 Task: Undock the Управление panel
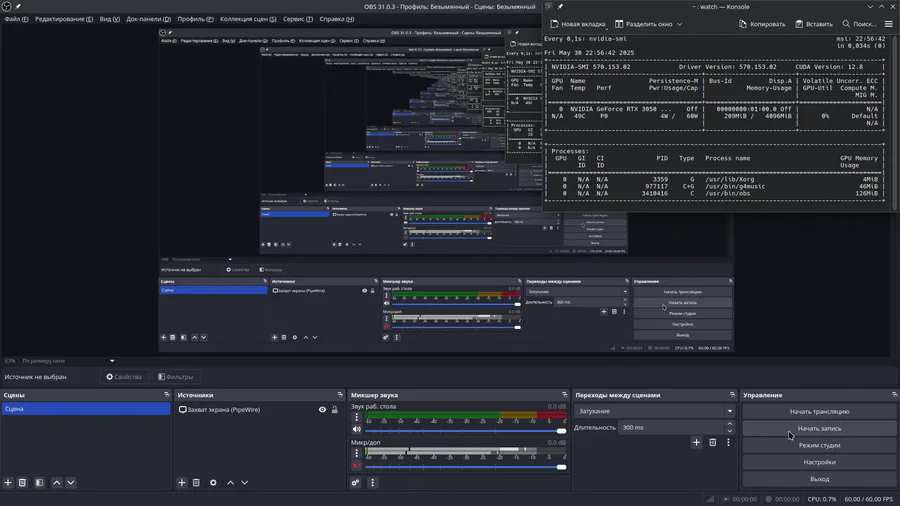click(894, 395)
